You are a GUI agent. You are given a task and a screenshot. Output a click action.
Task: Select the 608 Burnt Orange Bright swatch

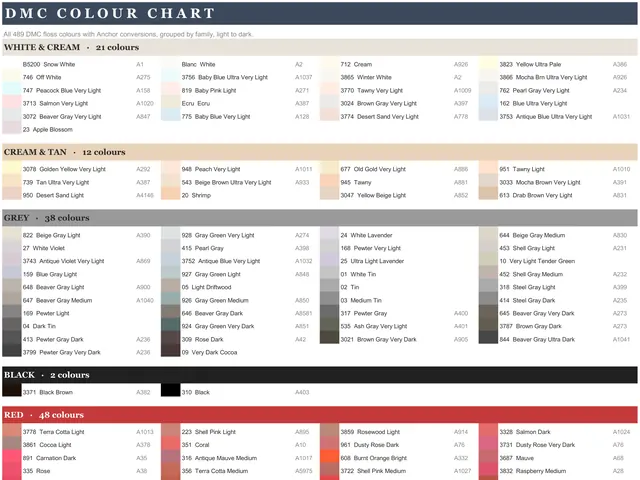click(329, 458)
